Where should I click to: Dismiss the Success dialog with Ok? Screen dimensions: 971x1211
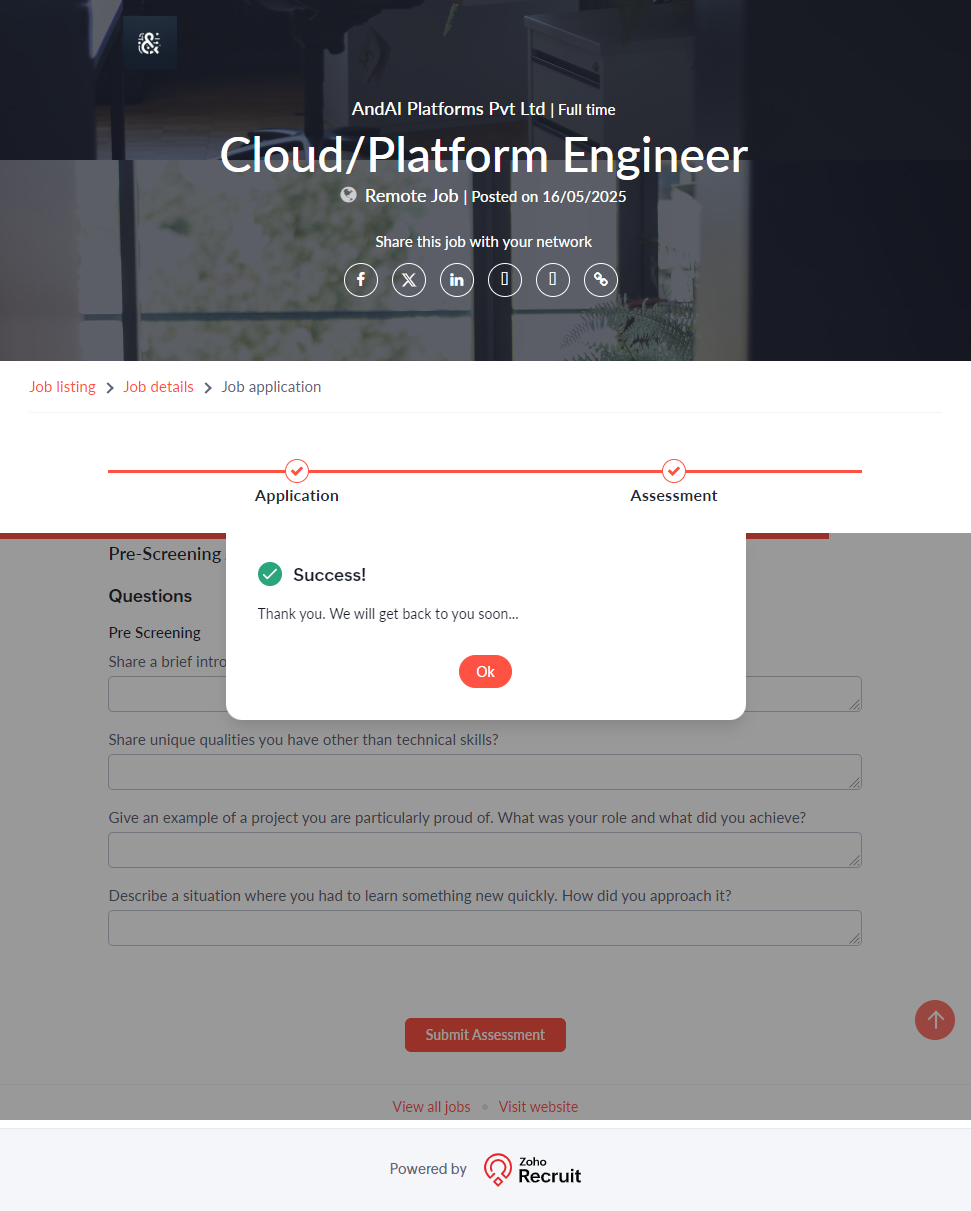(485, 672)
